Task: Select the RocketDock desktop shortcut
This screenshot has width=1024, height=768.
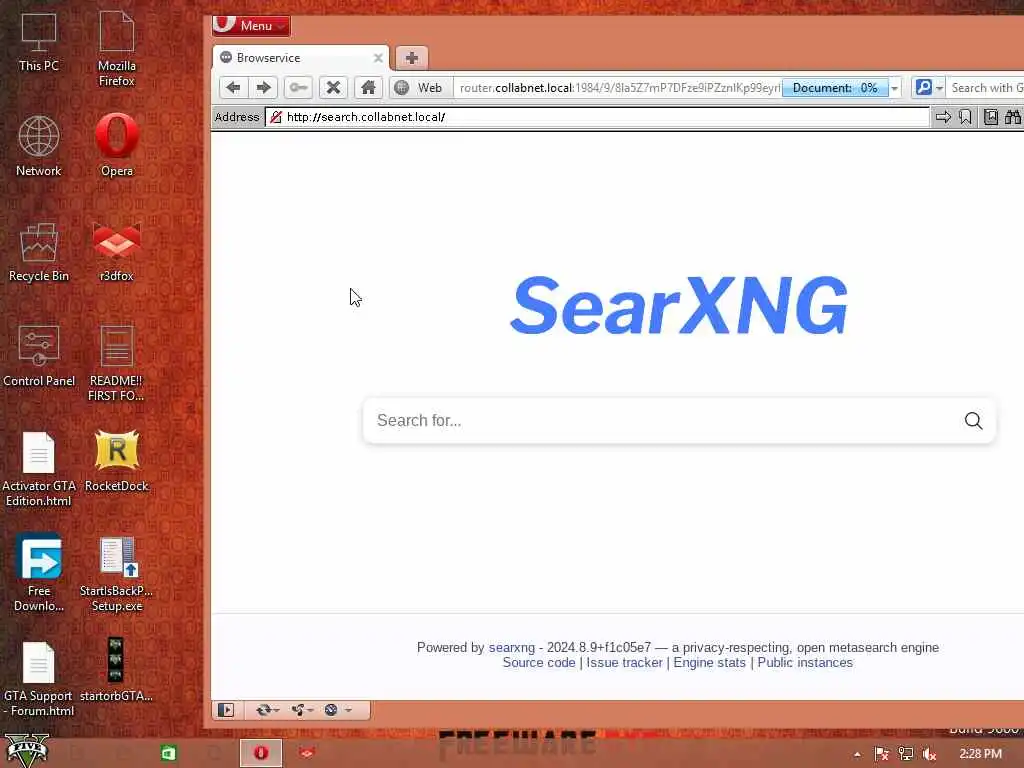Action: 116,460
